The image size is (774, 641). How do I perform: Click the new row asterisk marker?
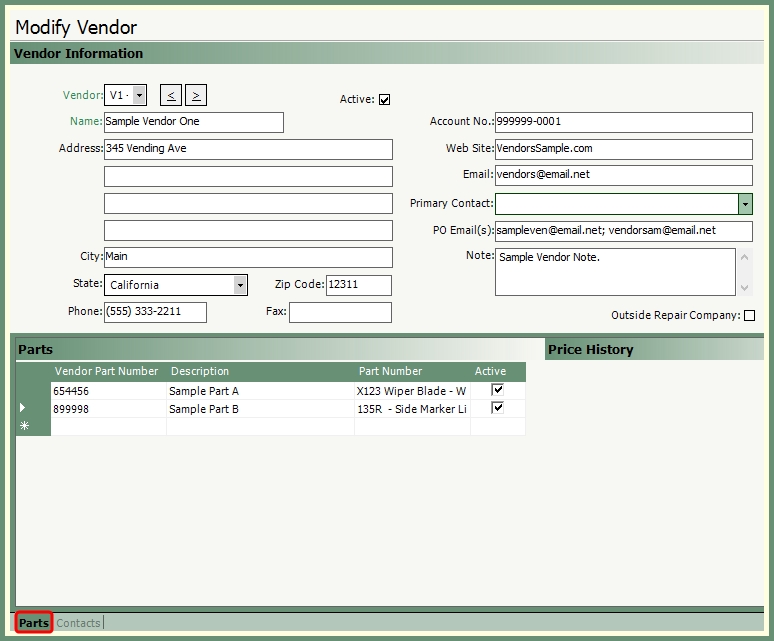click(x=24, y=426)
